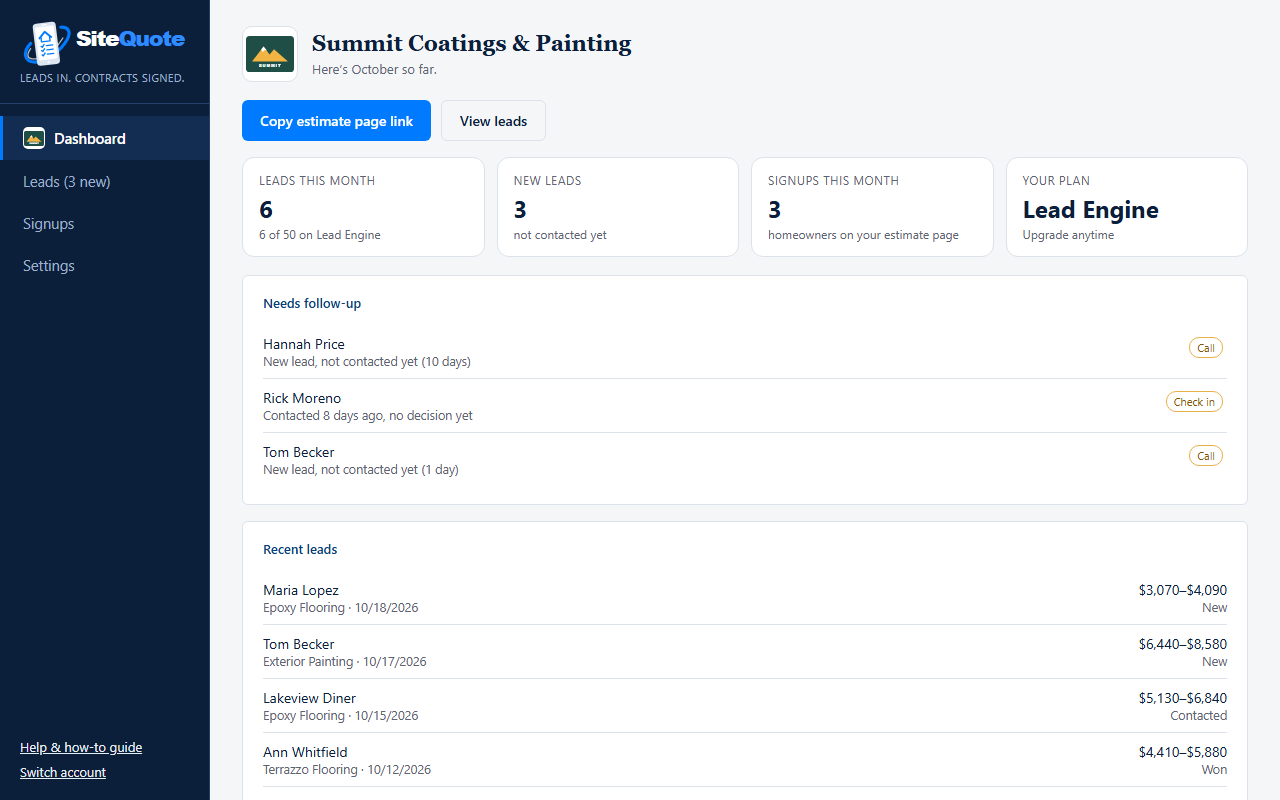Open Settings from sidebar
Screen dimensions: 1280x800
tap(49, 266)
